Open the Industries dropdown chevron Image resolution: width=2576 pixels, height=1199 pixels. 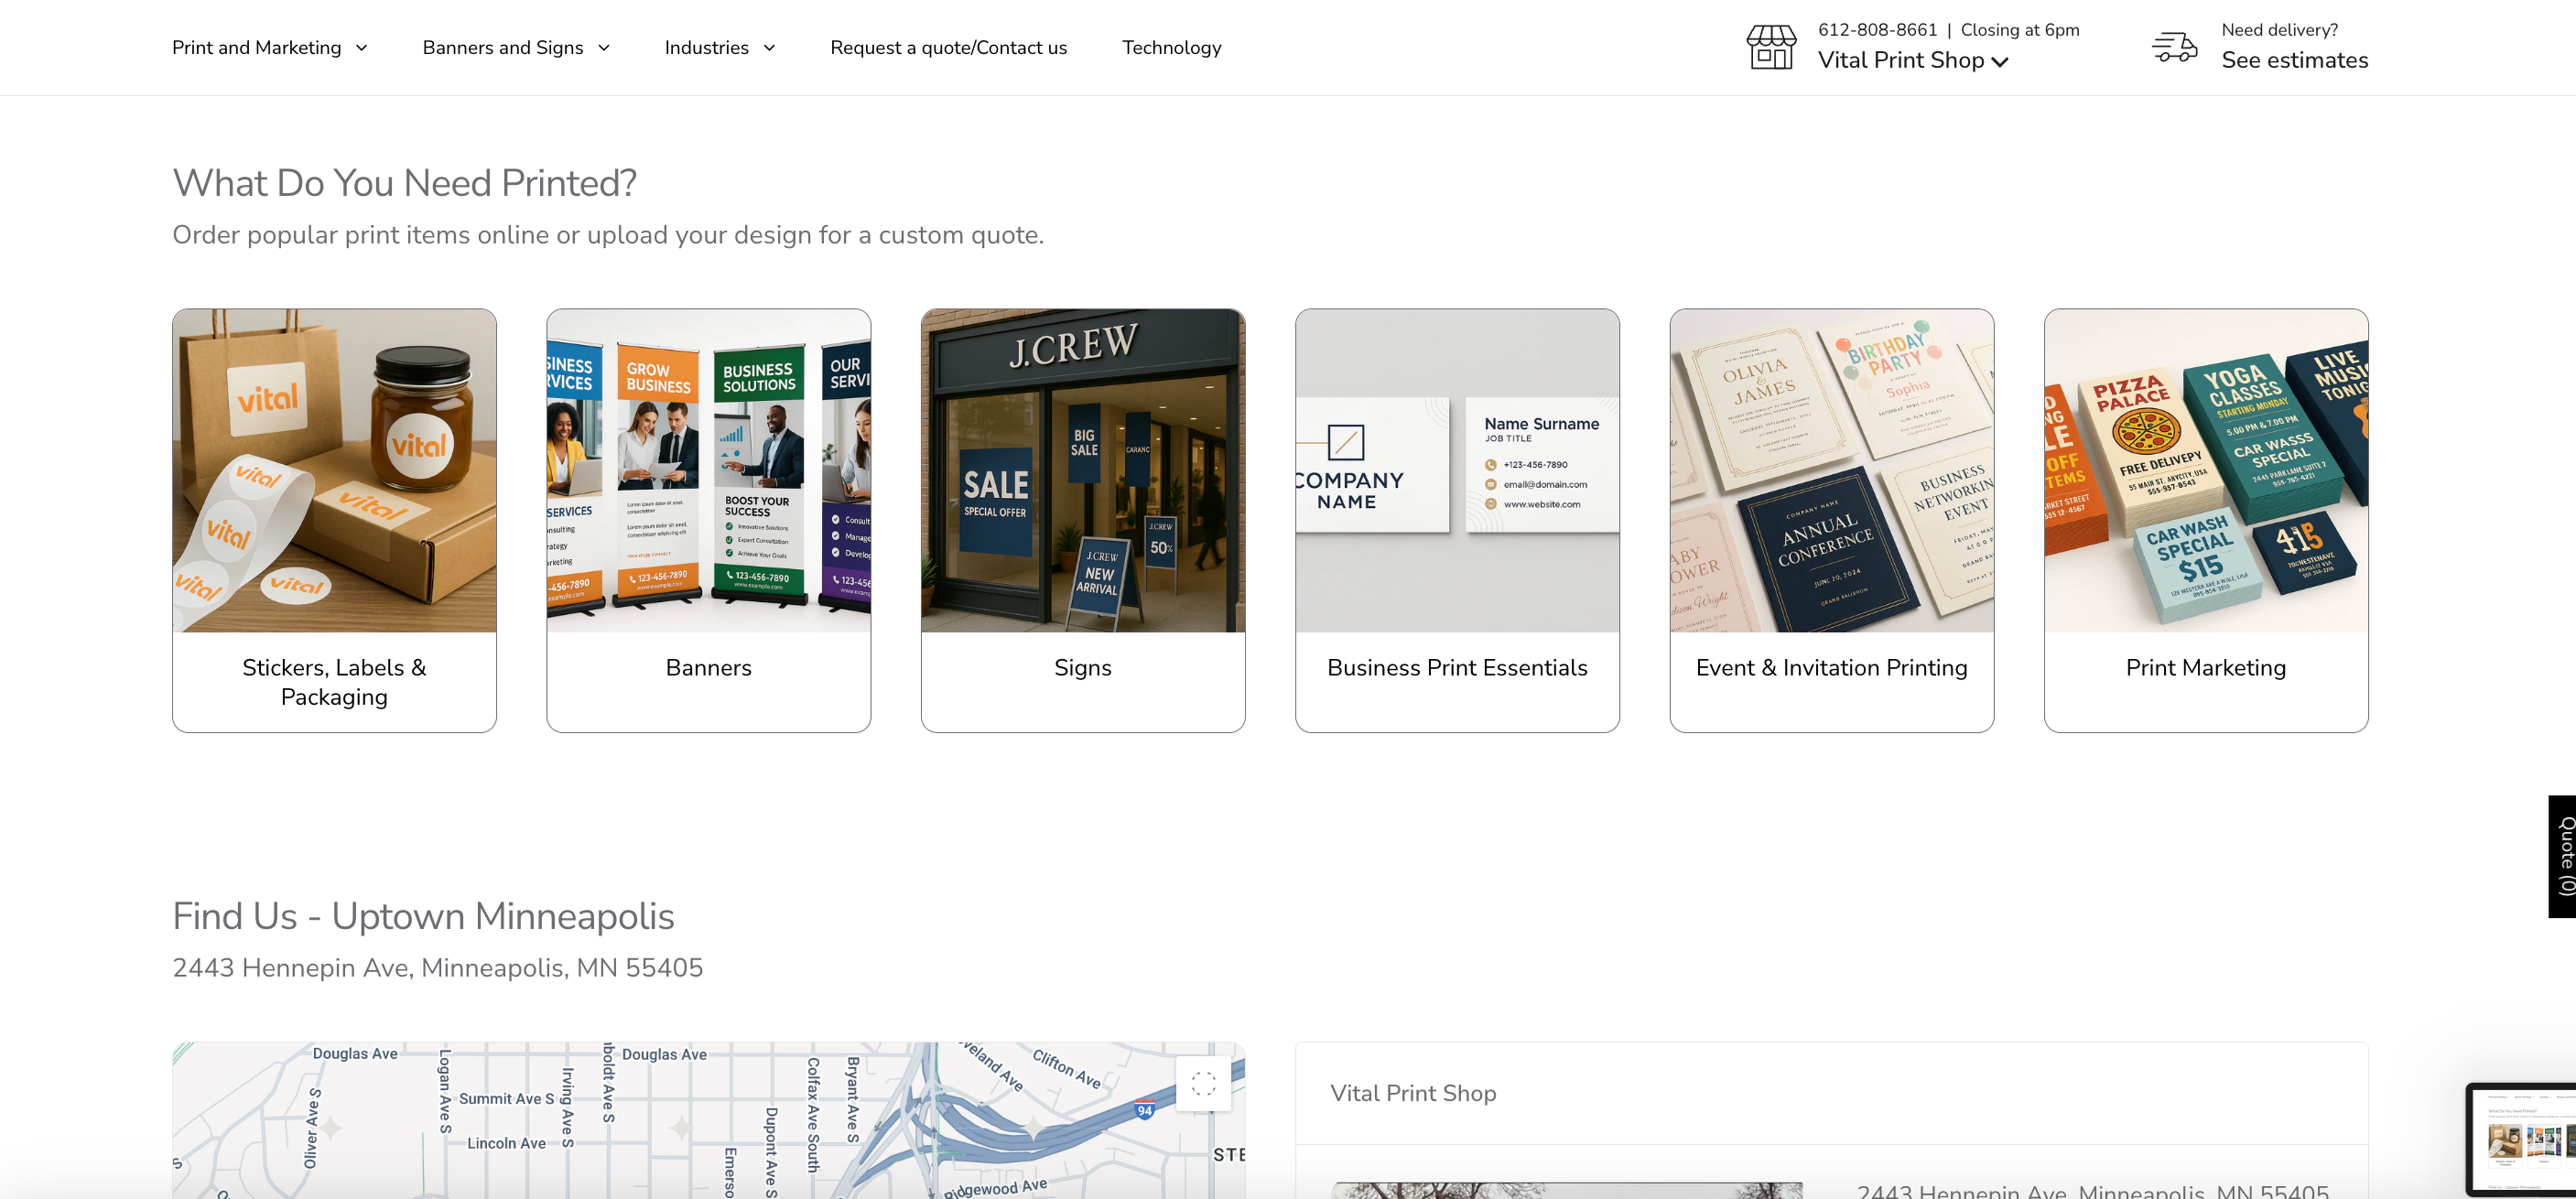(769, 47)
